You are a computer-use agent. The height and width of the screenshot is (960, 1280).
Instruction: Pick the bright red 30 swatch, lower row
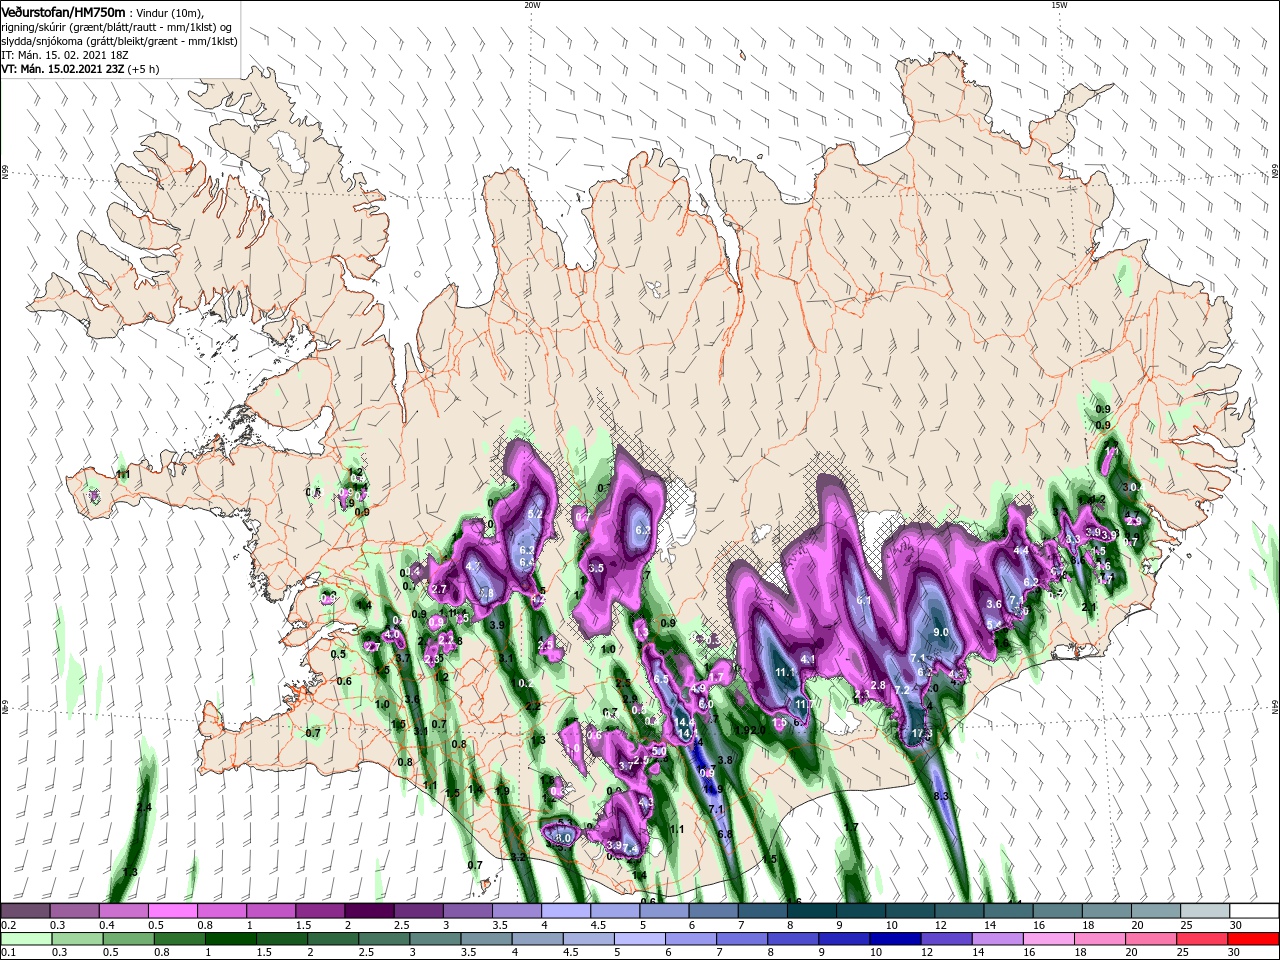point(1254,939)
